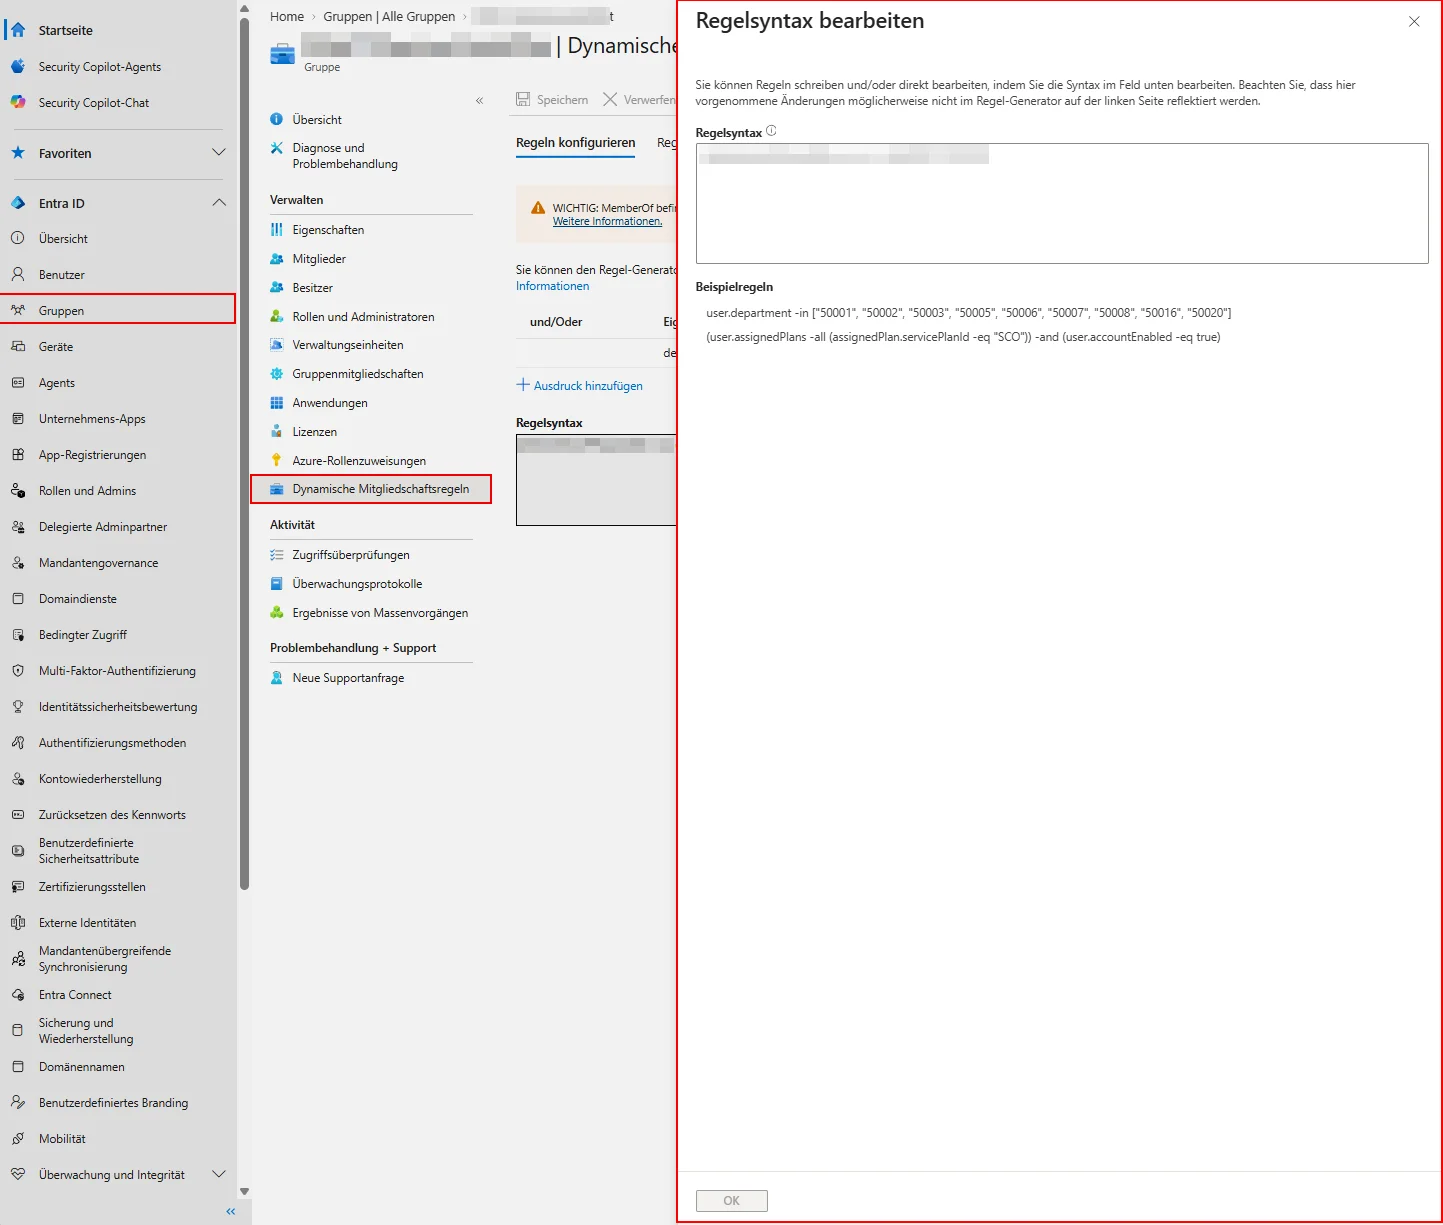The height and width of the screenshot is (1225, 1443).
Task: Click the Favoriten star icon
Action: (x=18, y=153)
